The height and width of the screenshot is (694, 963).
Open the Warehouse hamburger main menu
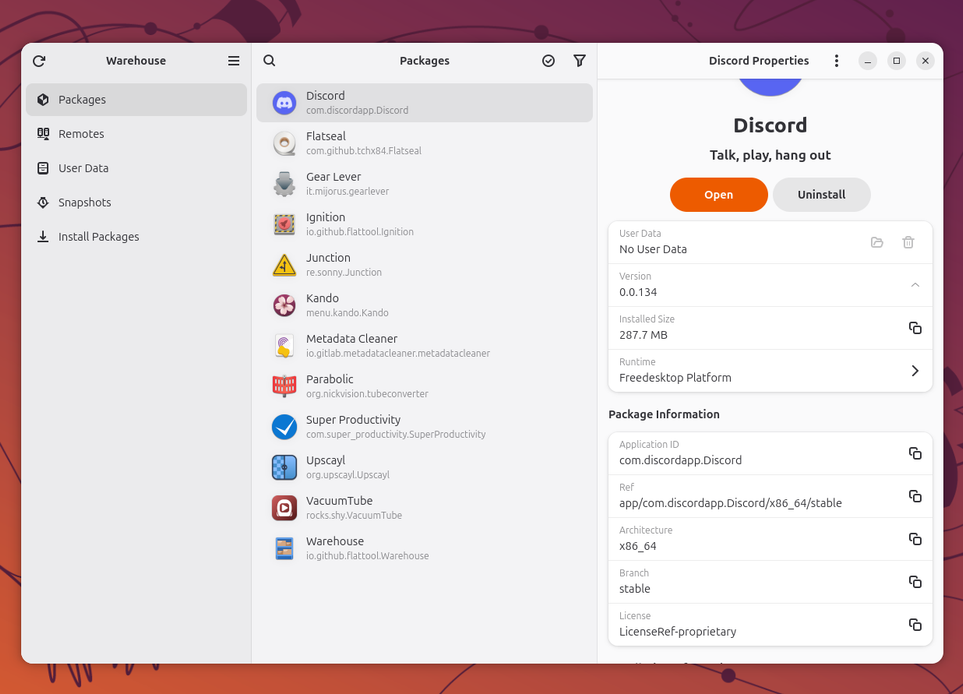coord(233,61)
